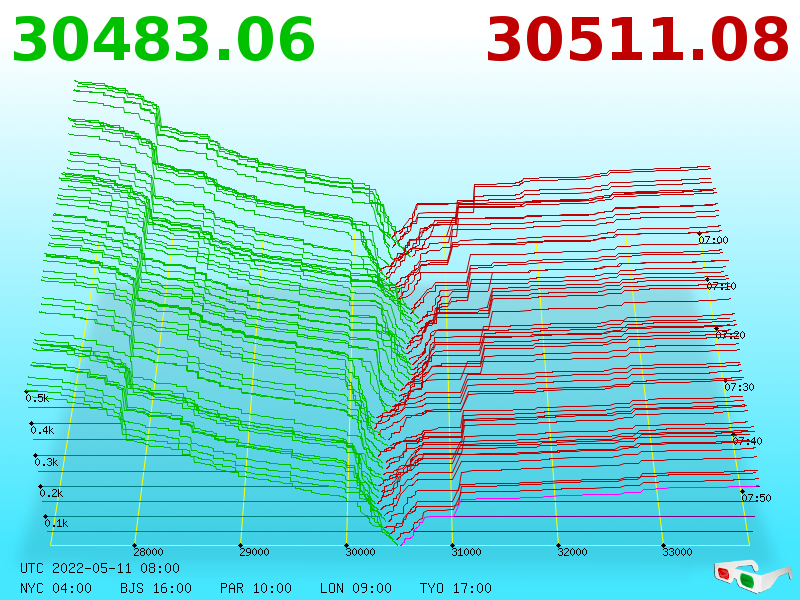Click the 0.2k depth axis label
Viewport: 800px width, 600px height.
pyautogui.click(x=51, y=493)
